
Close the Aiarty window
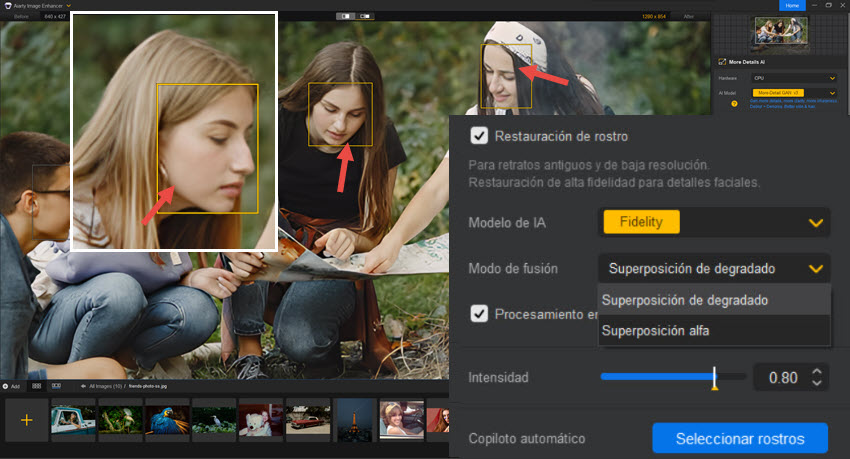pyautogui.click(x=843, y=5)
